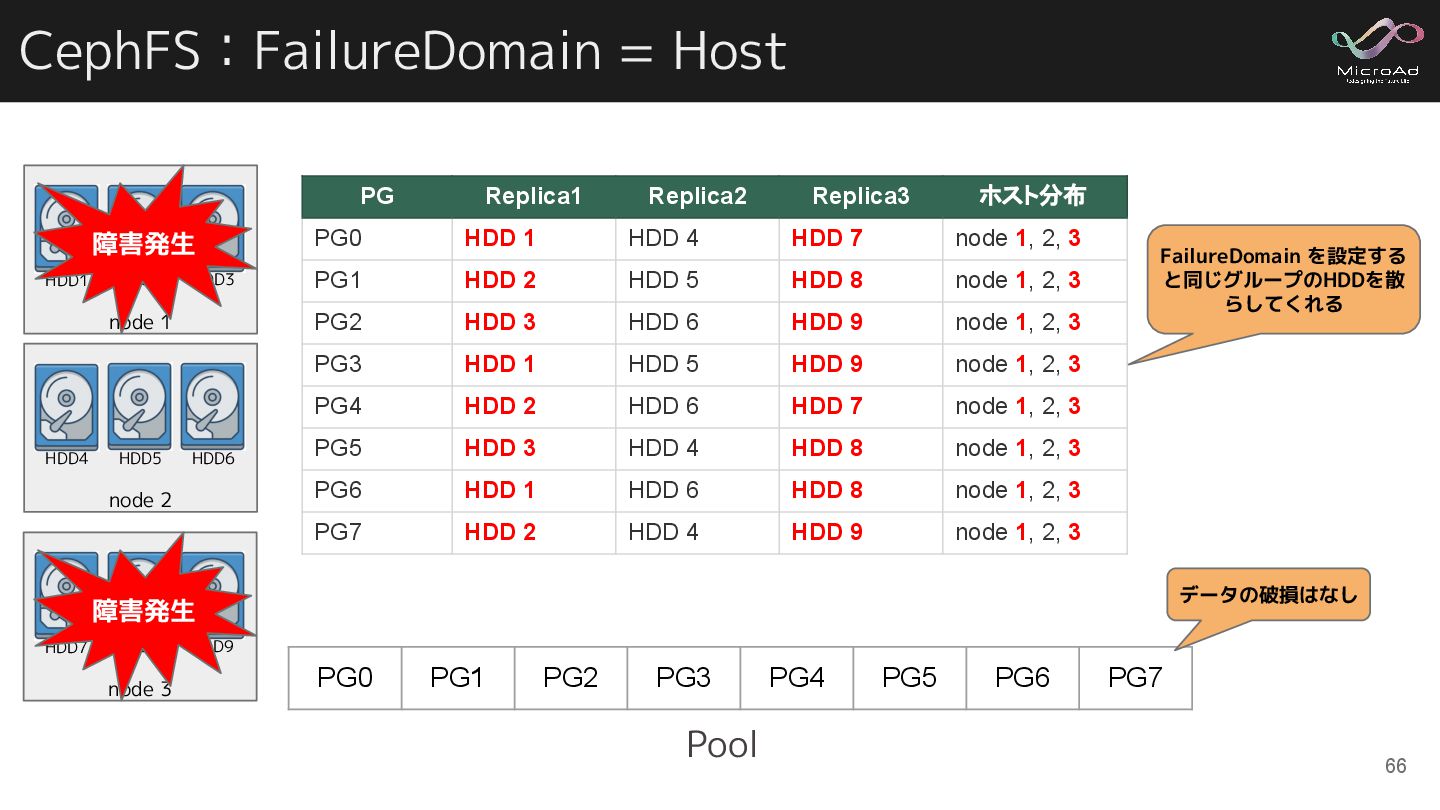
Task: Click the Replica2 cell for PG1
Action: coord(663,280)
